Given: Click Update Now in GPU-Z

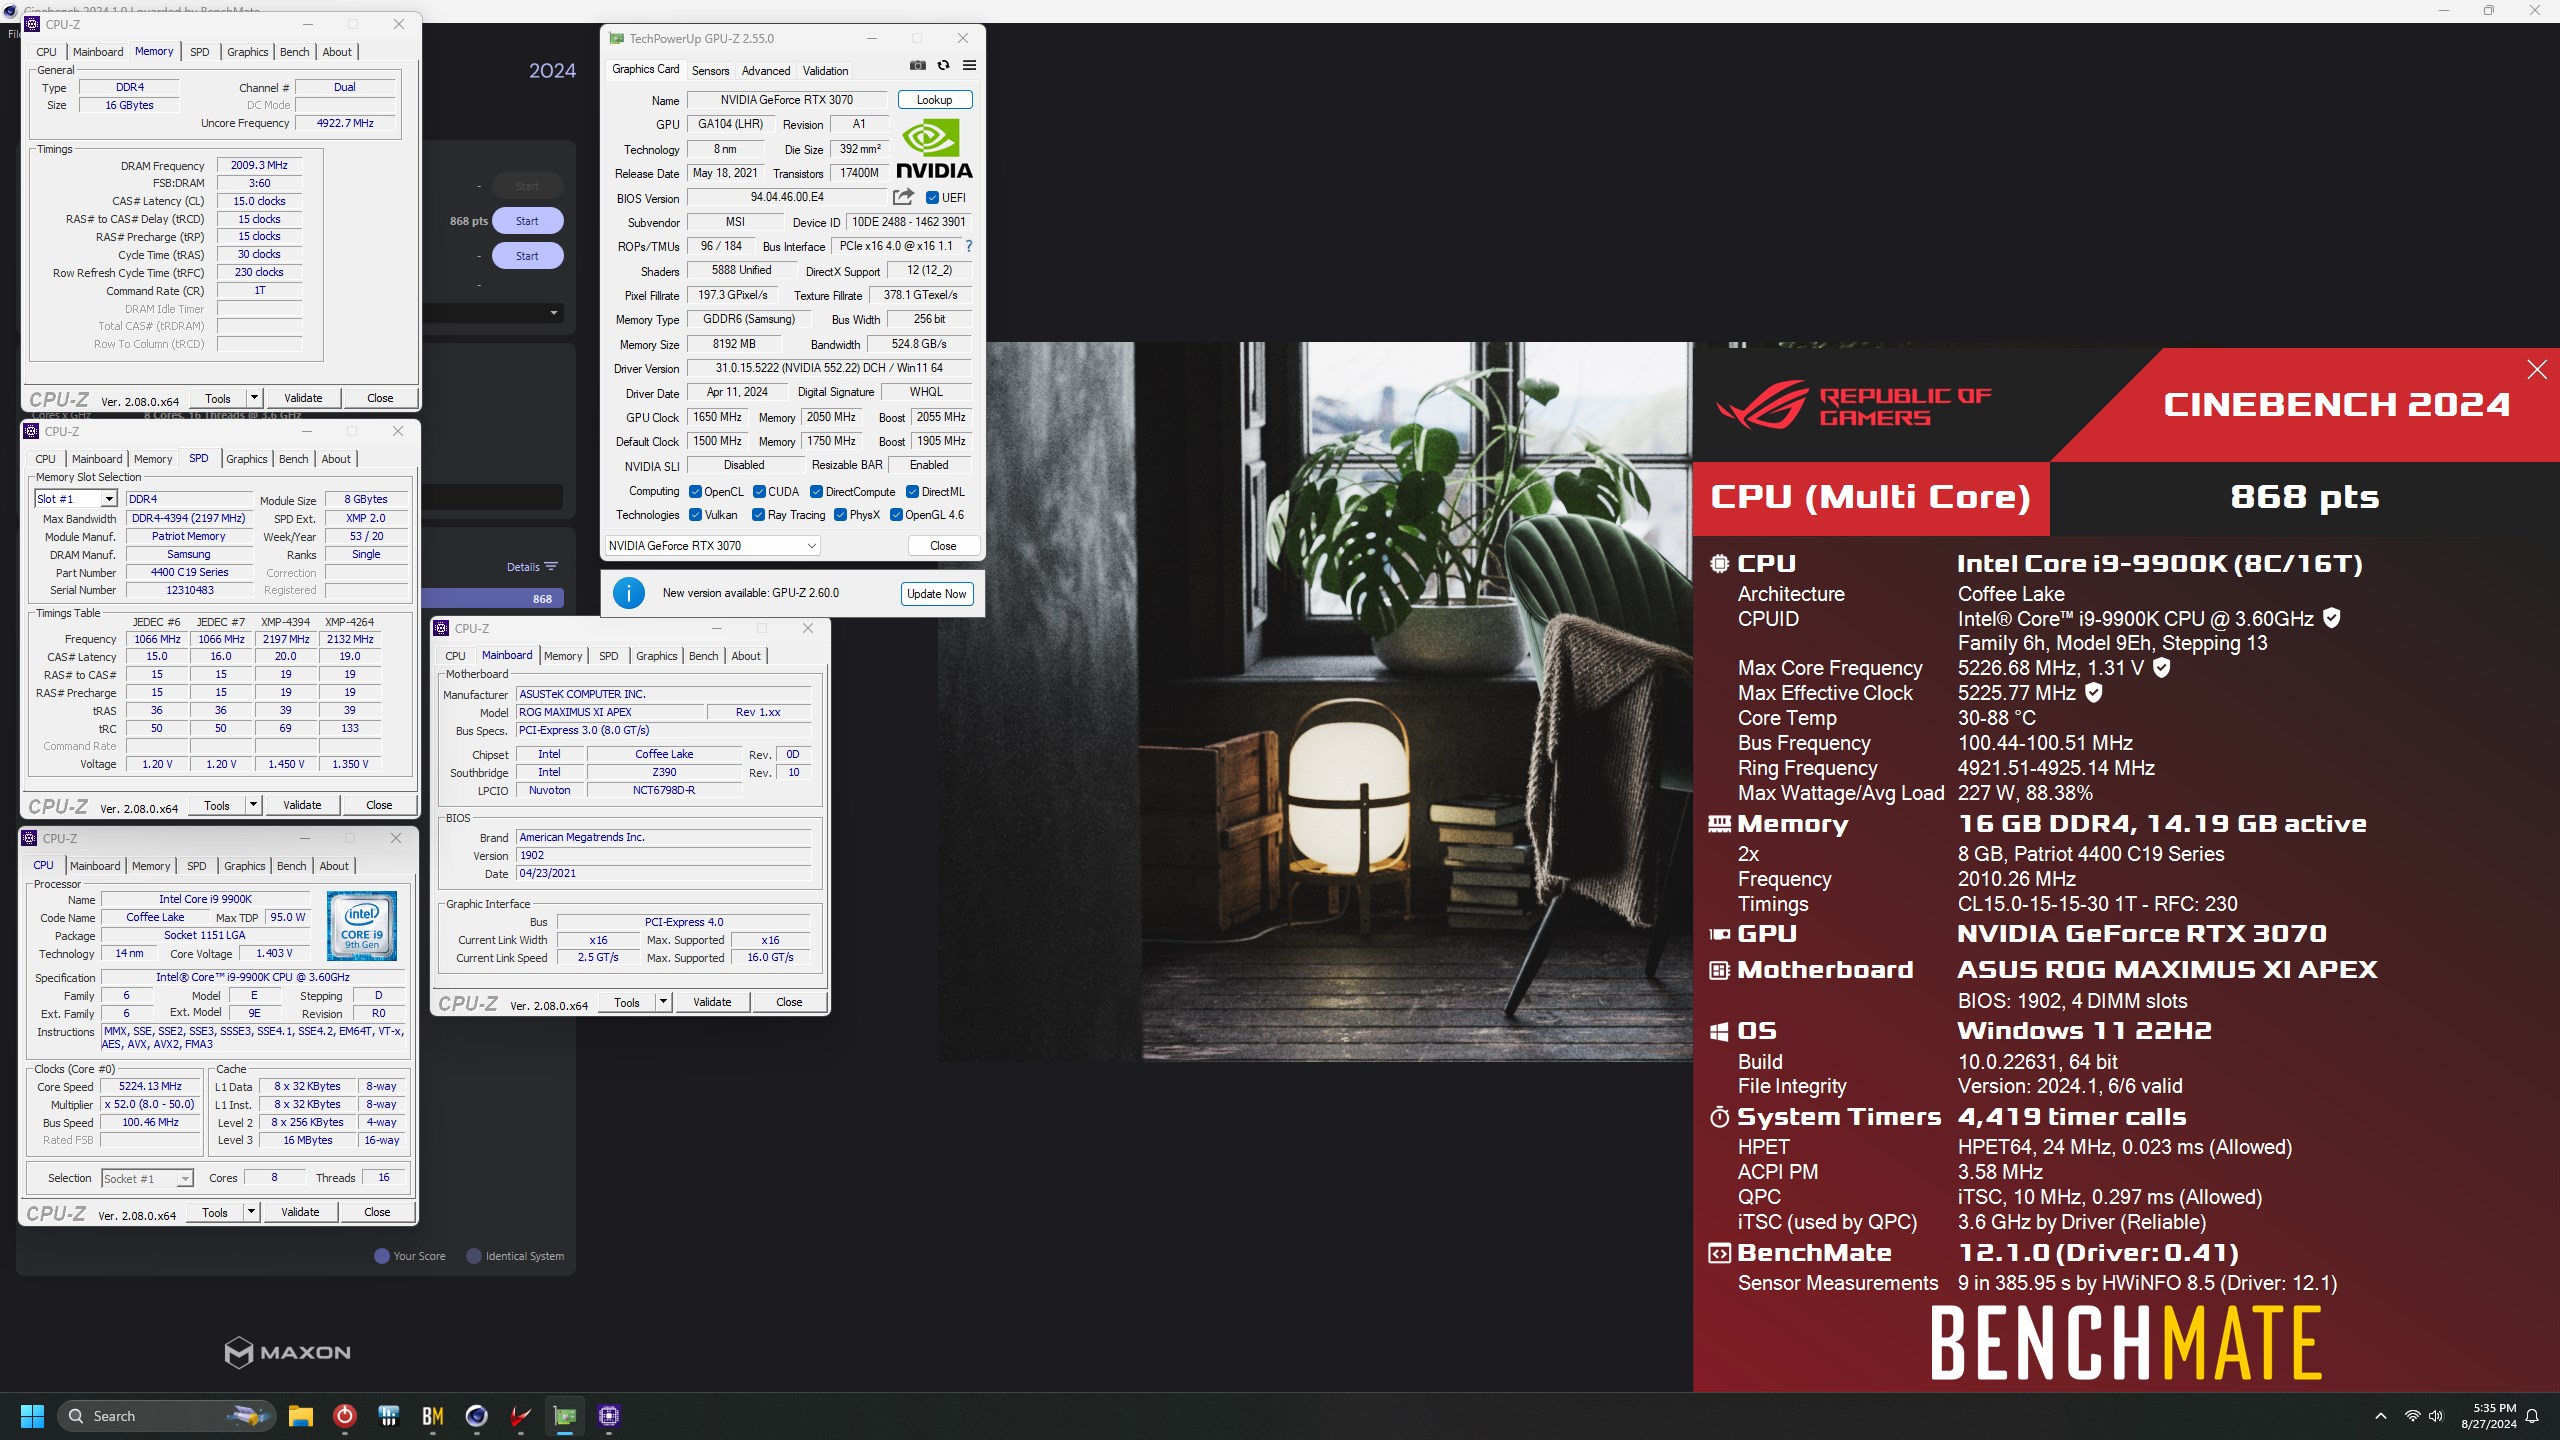Looking at the screenshot, I should pyautogui.click(x=936, y=594).
